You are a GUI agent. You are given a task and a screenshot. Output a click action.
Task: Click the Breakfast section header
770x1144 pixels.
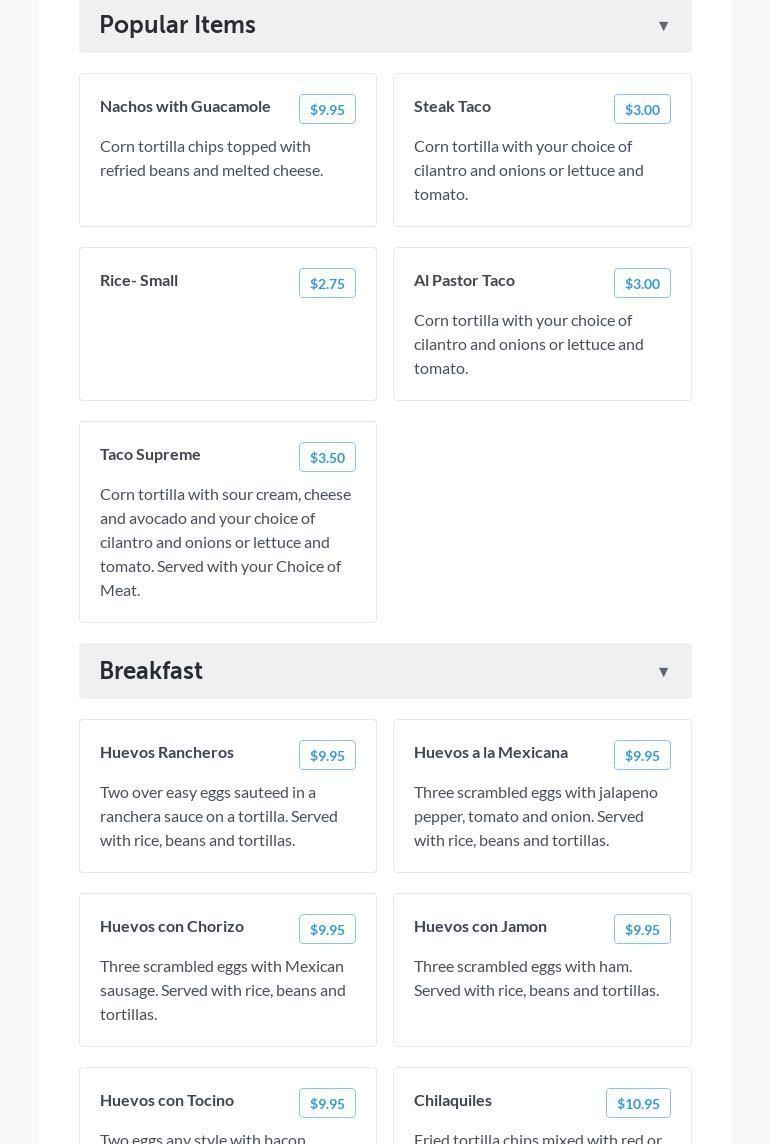click(151, 671)
